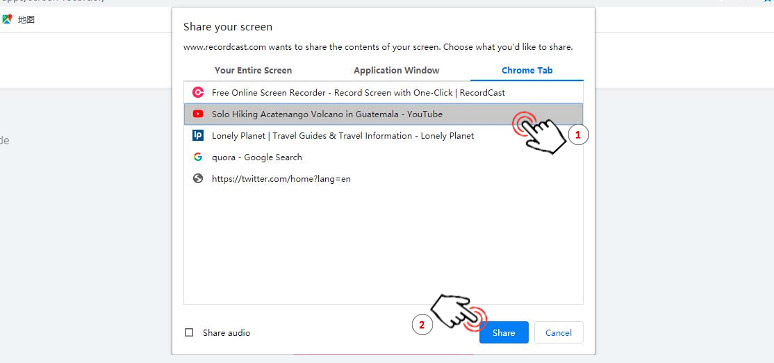The height and width of the screenshot is (363, 774).
Task: Cancel the screen sharing dialog
Action: click(x=559, y=332)
